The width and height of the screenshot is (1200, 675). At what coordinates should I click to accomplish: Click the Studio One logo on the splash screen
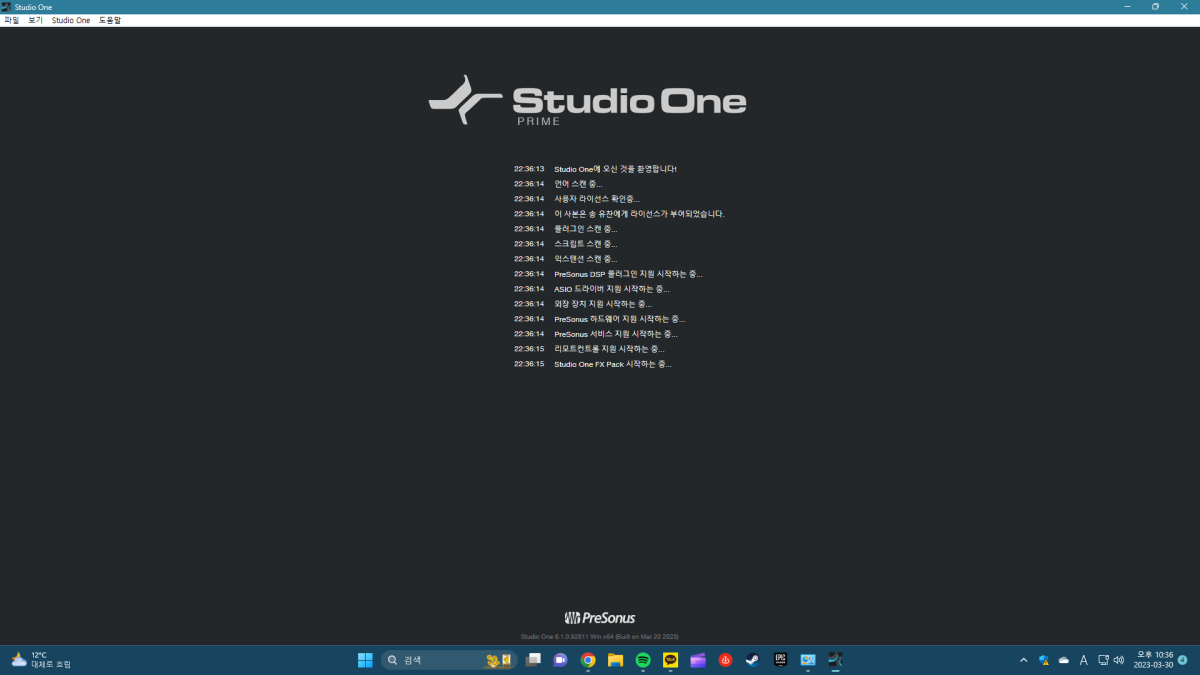click(x=588, y=100)
